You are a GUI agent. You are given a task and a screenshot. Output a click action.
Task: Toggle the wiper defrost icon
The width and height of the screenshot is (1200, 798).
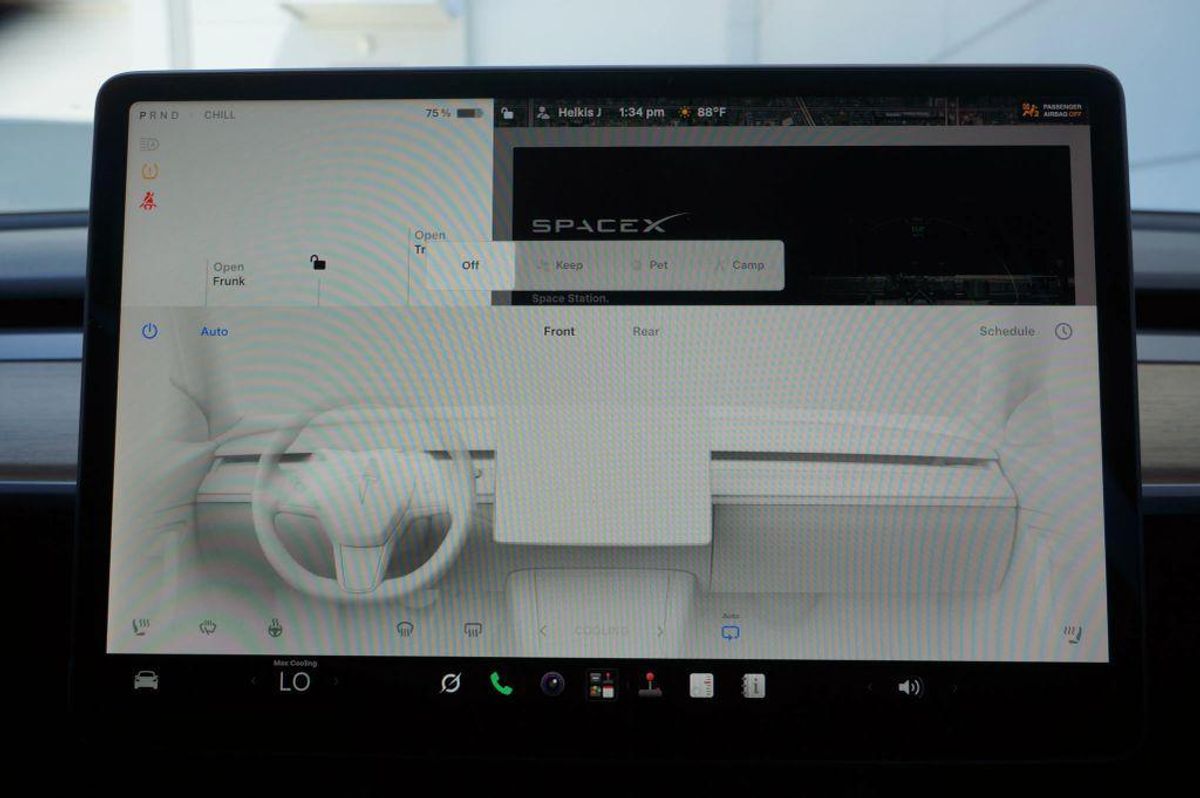(208, 628)
